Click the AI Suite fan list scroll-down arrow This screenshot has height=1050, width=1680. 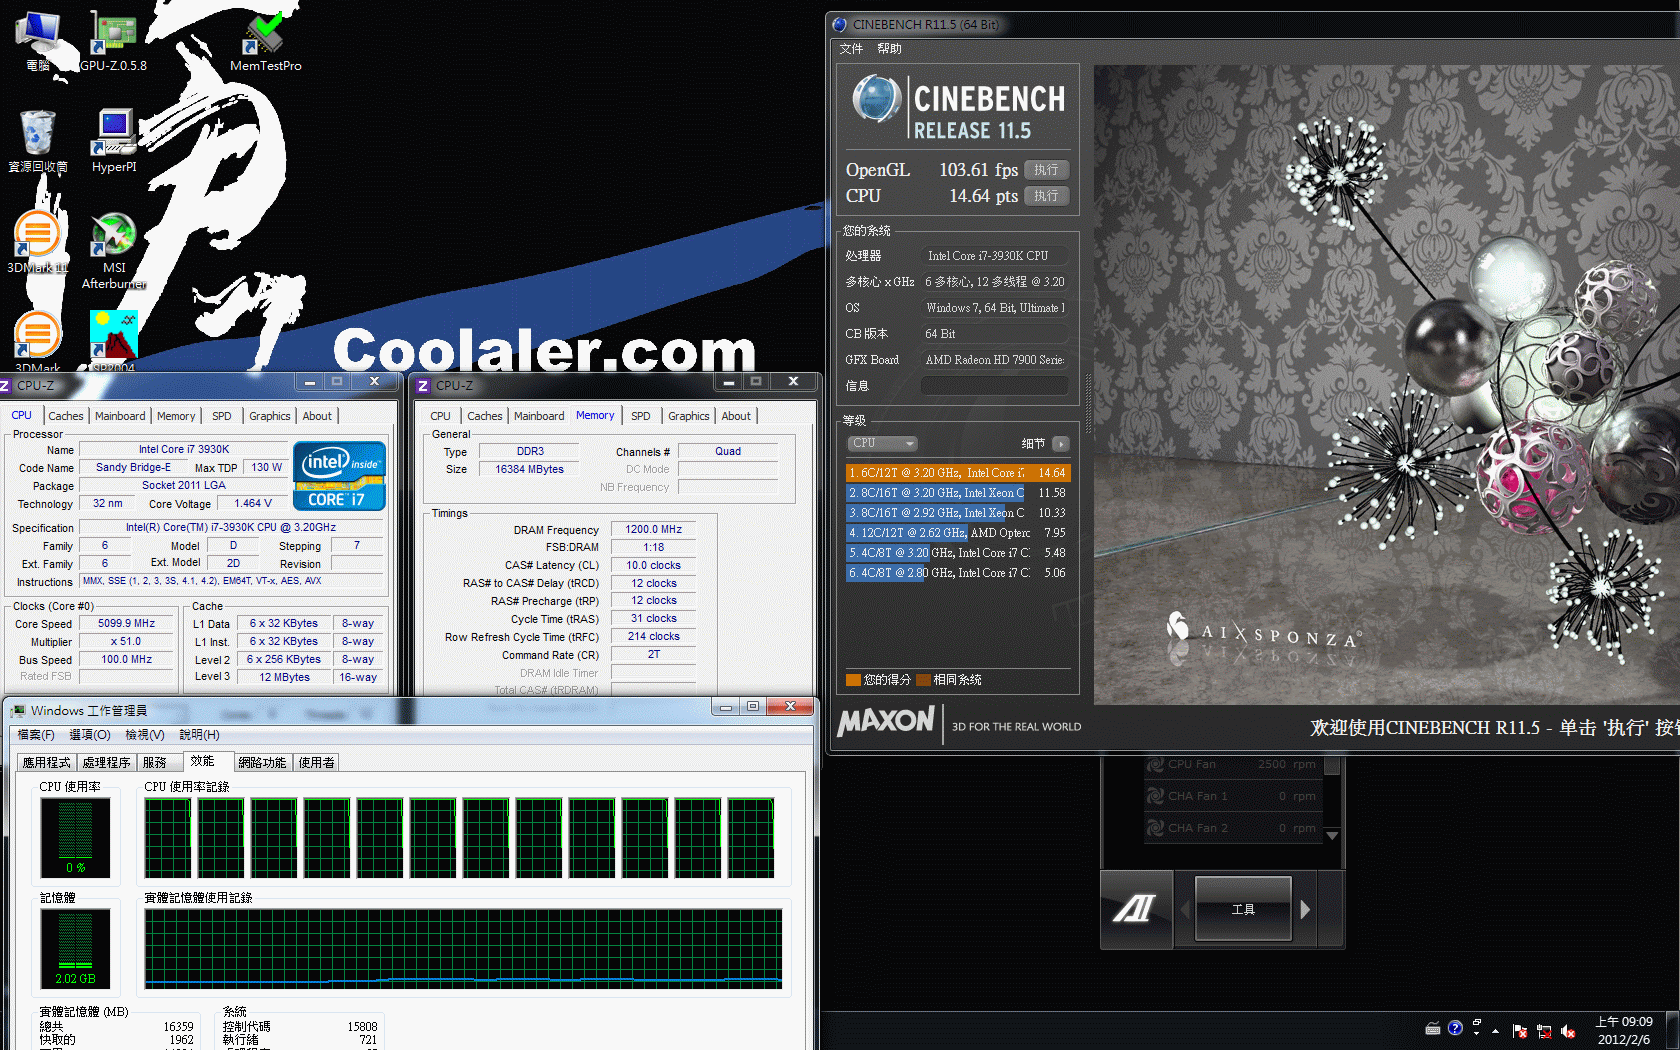1332,835
